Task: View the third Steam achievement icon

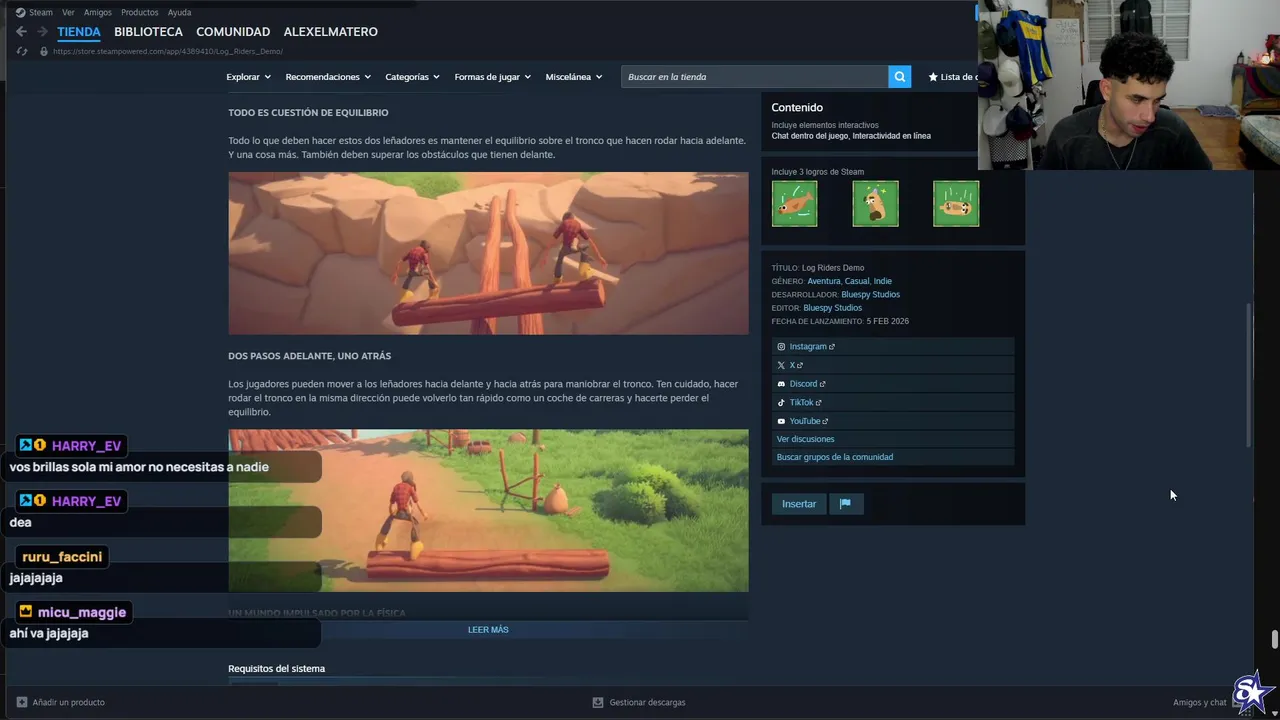Action: coord(956,204)
